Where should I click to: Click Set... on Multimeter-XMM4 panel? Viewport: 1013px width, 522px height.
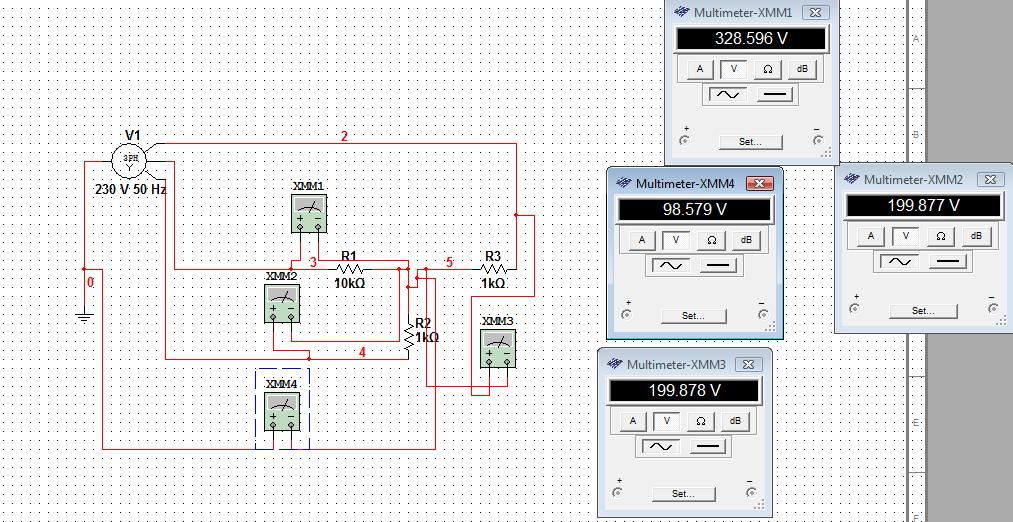(x=692, y=315)
